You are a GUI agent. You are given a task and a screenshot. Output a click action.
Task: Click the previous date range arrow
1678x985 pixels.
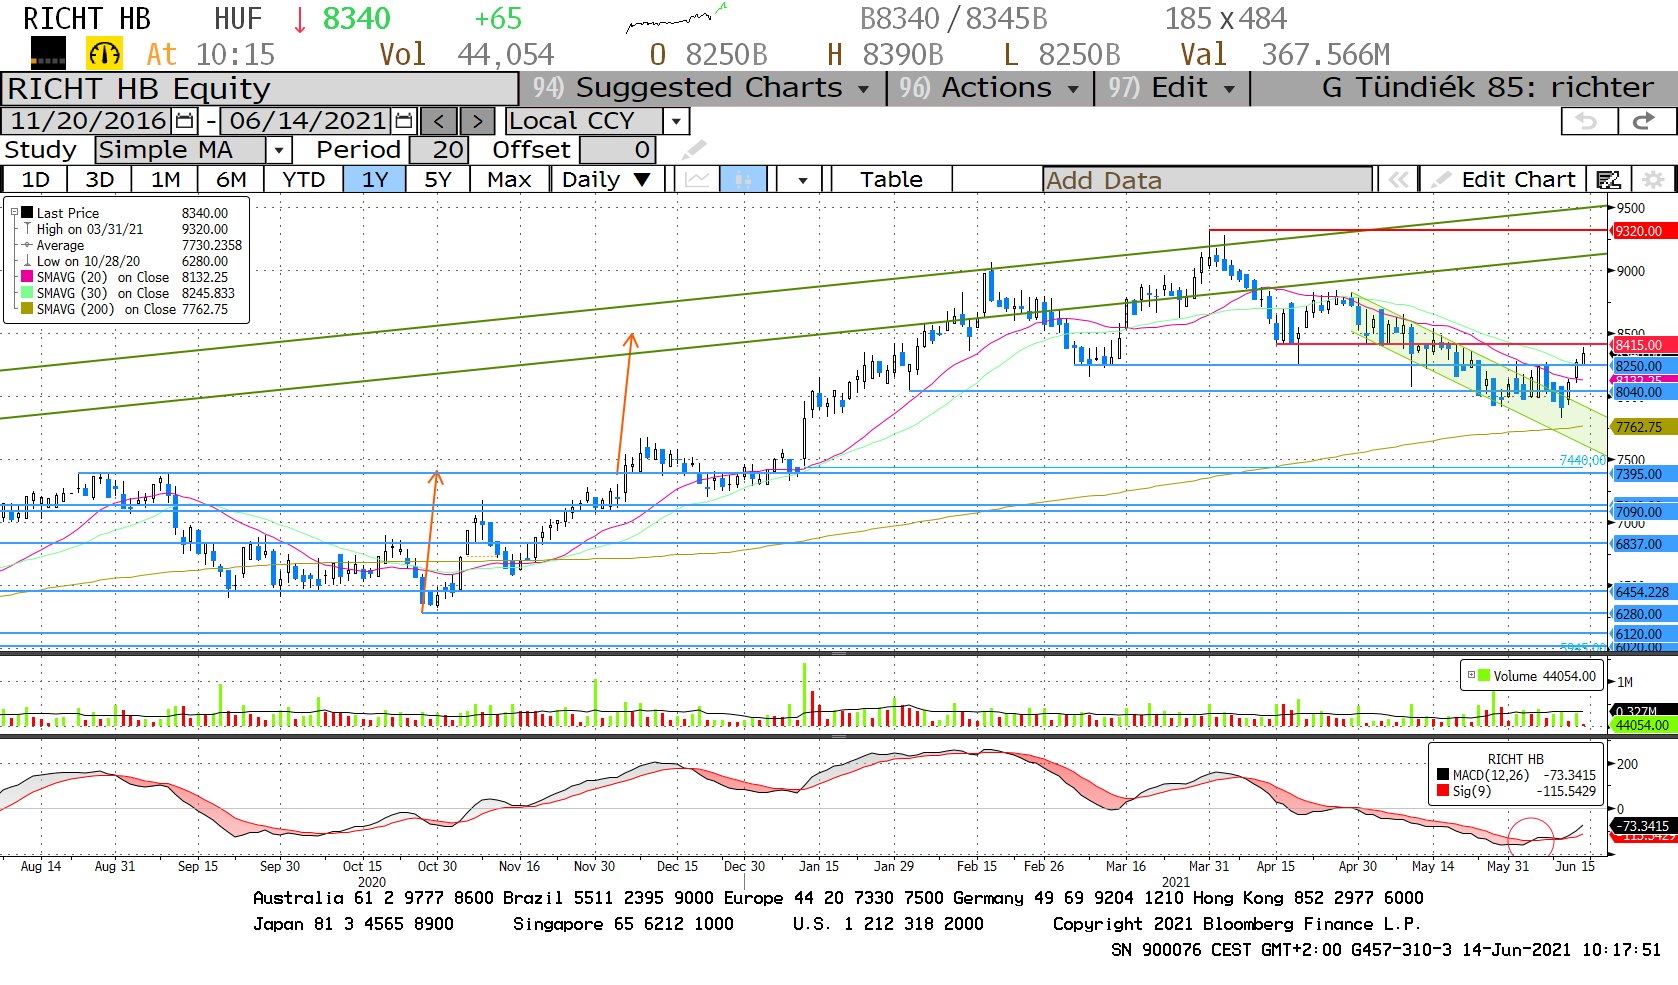pyautogui.click(x=438, y=121)
